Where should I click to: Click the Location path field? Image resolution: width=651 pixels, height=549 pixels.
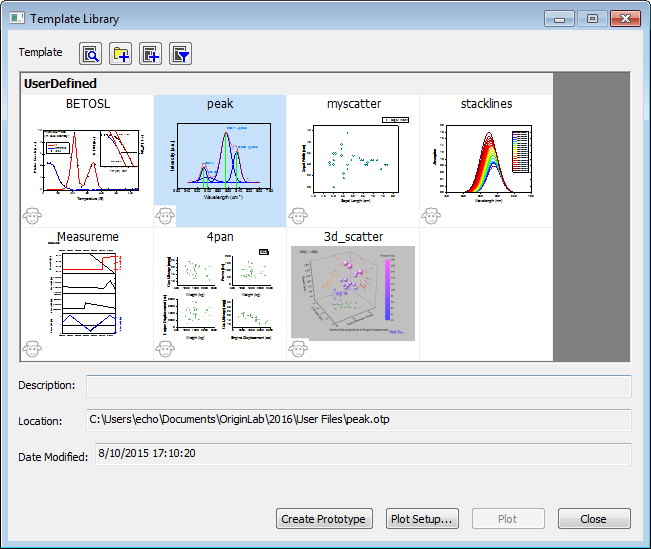click(x=359, y=420)
